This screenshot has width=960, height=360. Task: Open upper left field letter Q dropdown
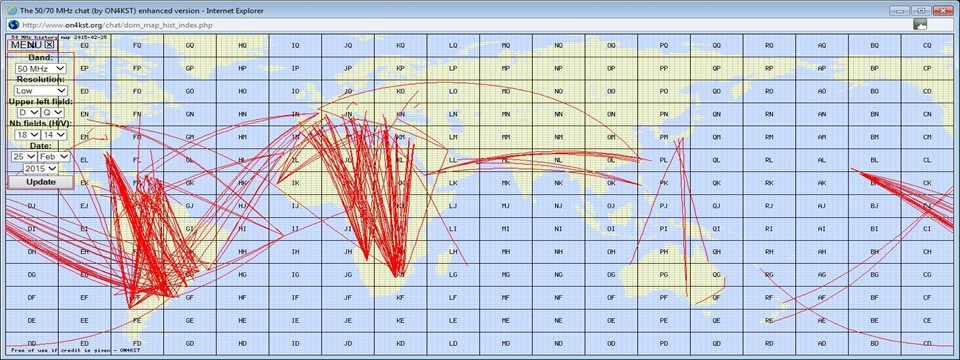(x=53, y=113)
